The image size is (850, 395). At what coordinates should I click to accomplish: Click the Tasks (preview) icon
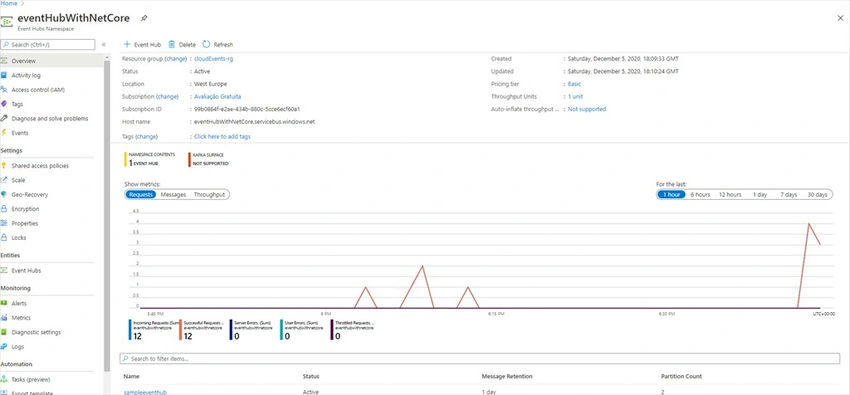(x=4, y=379)
